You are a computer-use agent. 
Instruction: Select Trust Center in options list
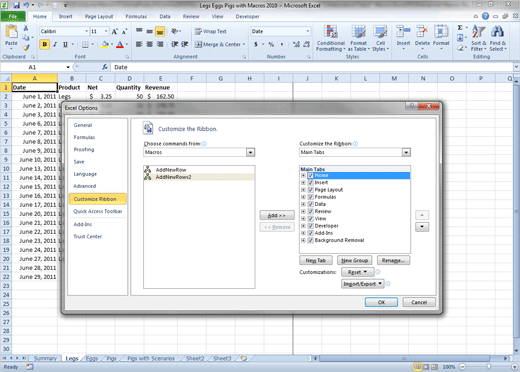point(88,237)
